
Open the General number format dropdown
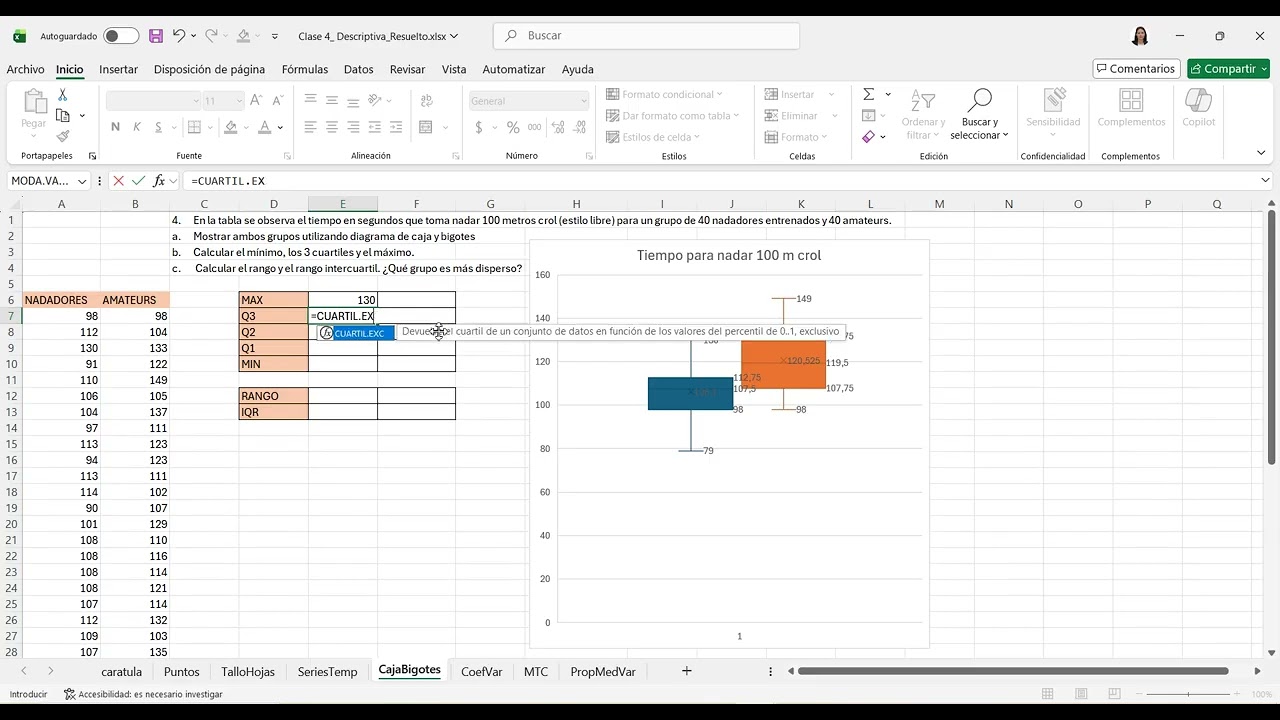click(583, 101)
